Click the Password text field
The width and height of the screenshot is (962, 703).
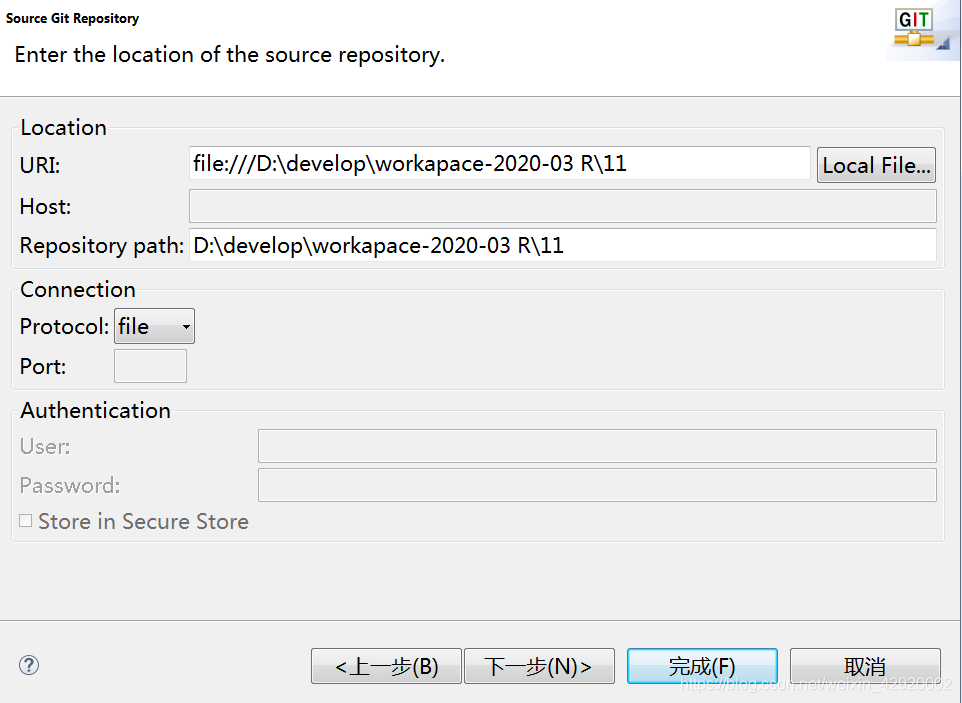[x=597, y=485]
